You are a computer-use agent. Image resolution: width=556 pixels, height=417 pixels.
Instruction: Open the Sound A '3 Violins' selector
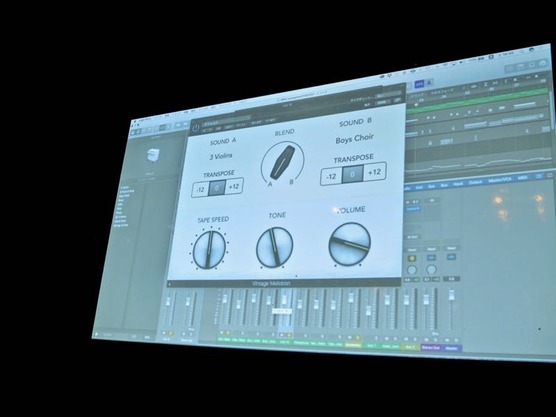(221, 156)
